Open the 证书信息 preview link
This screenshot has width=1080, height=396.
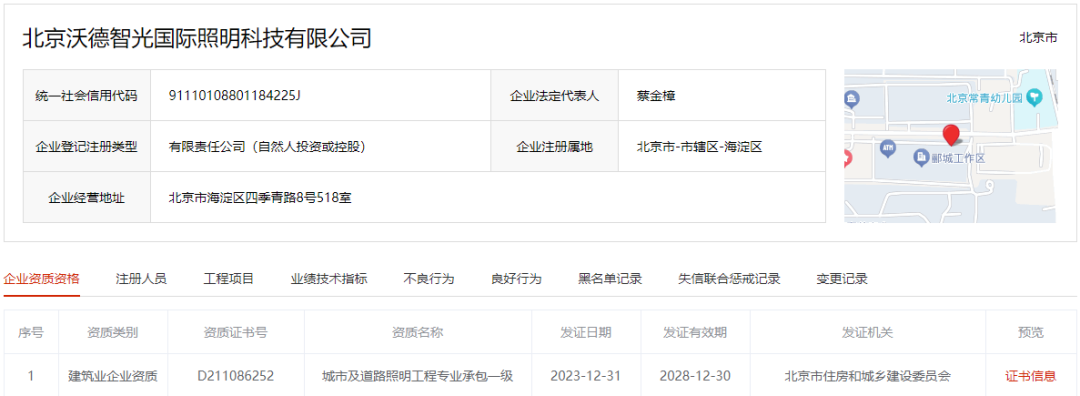coord(1030,376)
